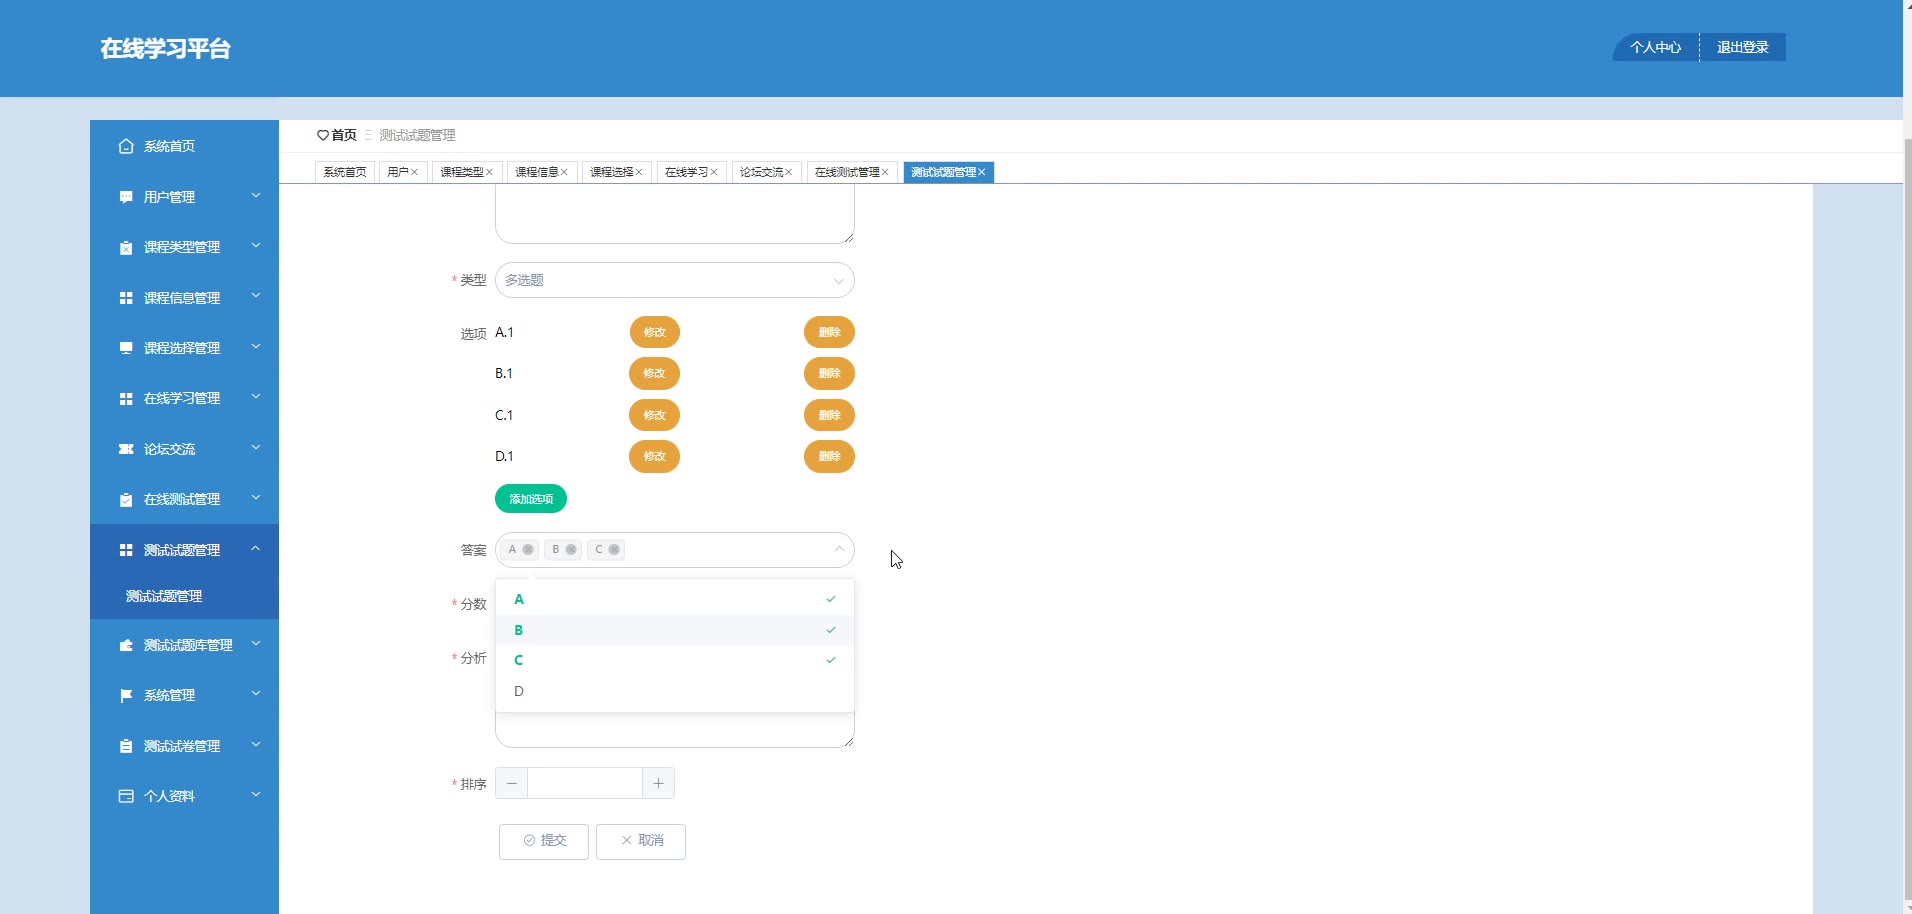The width and height of the screenshot is (1912, 914).
Task: Deselect option B in answer dropdown
Action: click(675, 630)
